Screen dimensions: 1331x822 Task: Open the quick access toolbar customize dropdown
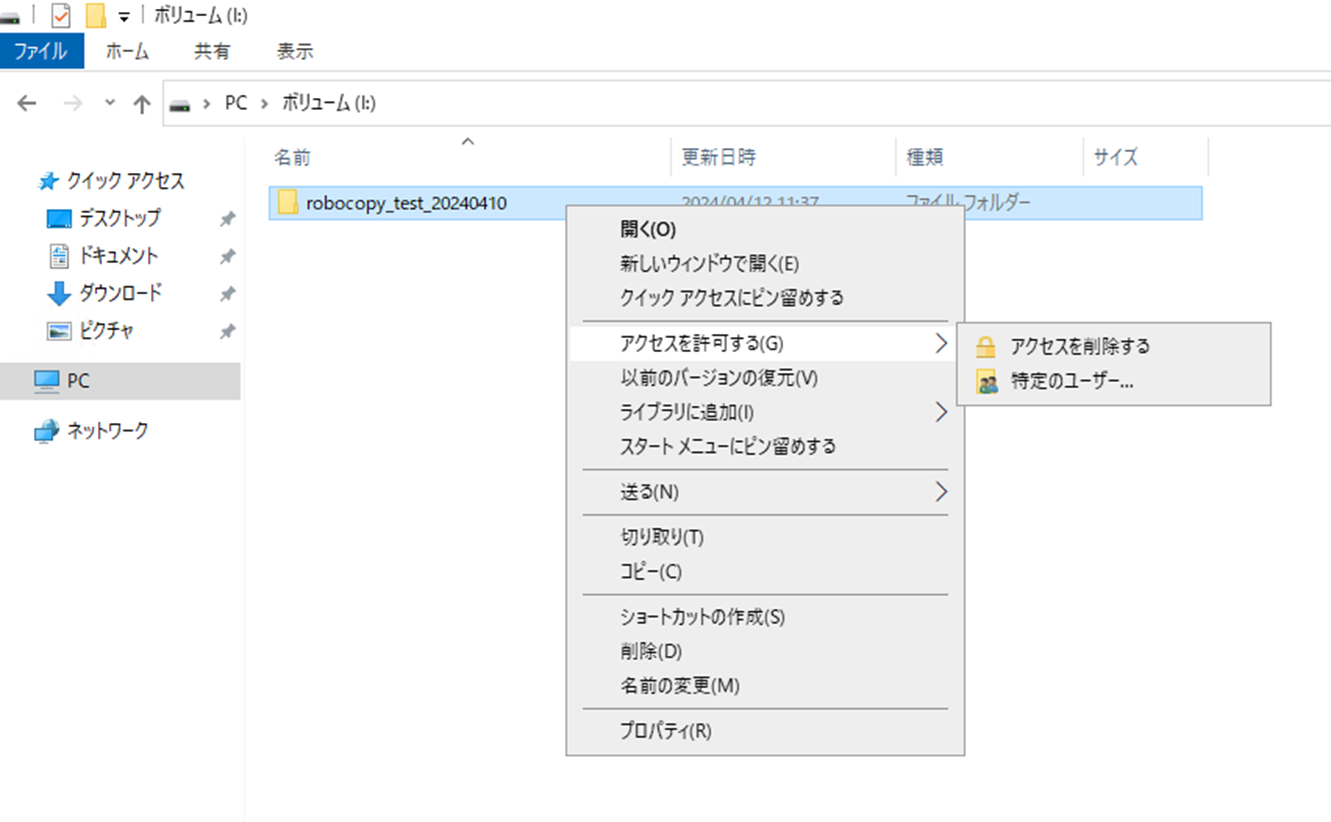[x=124, y=16]
